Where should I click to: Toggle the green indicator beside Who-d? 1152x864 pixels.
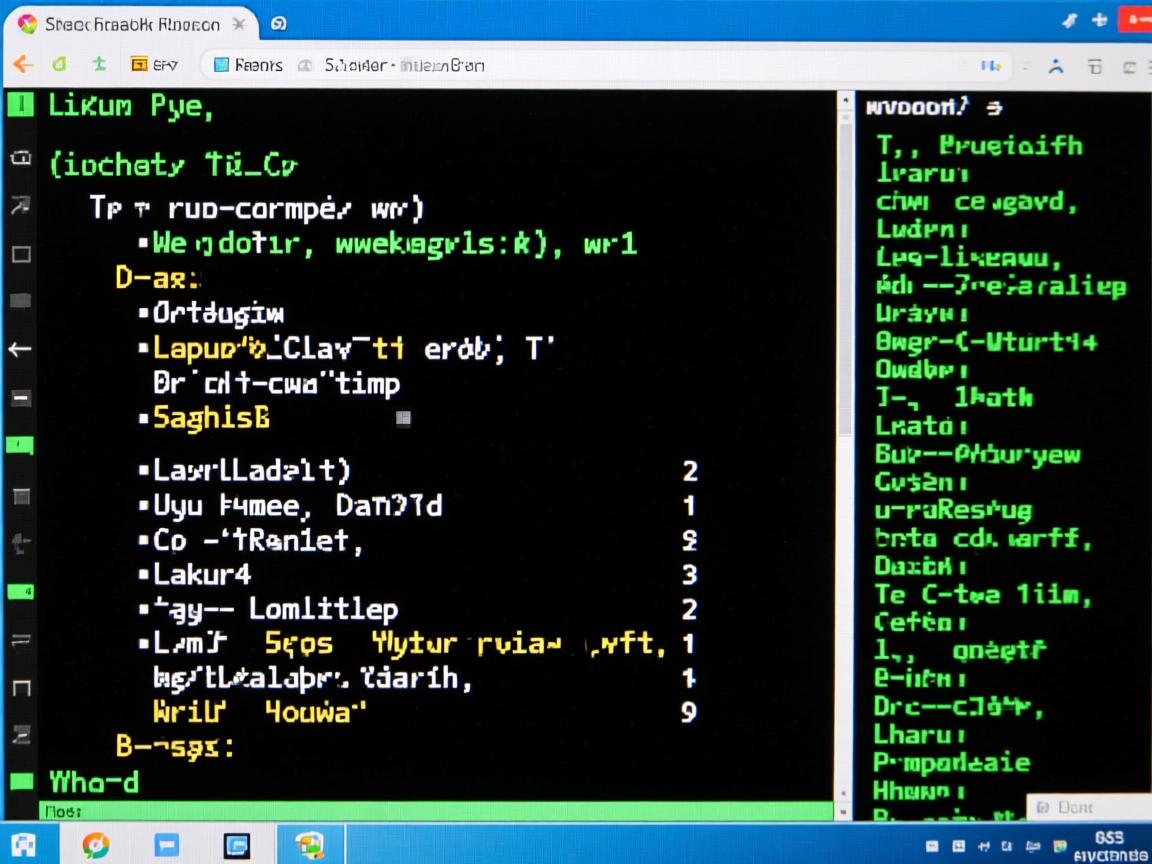(x=20, y=781)
